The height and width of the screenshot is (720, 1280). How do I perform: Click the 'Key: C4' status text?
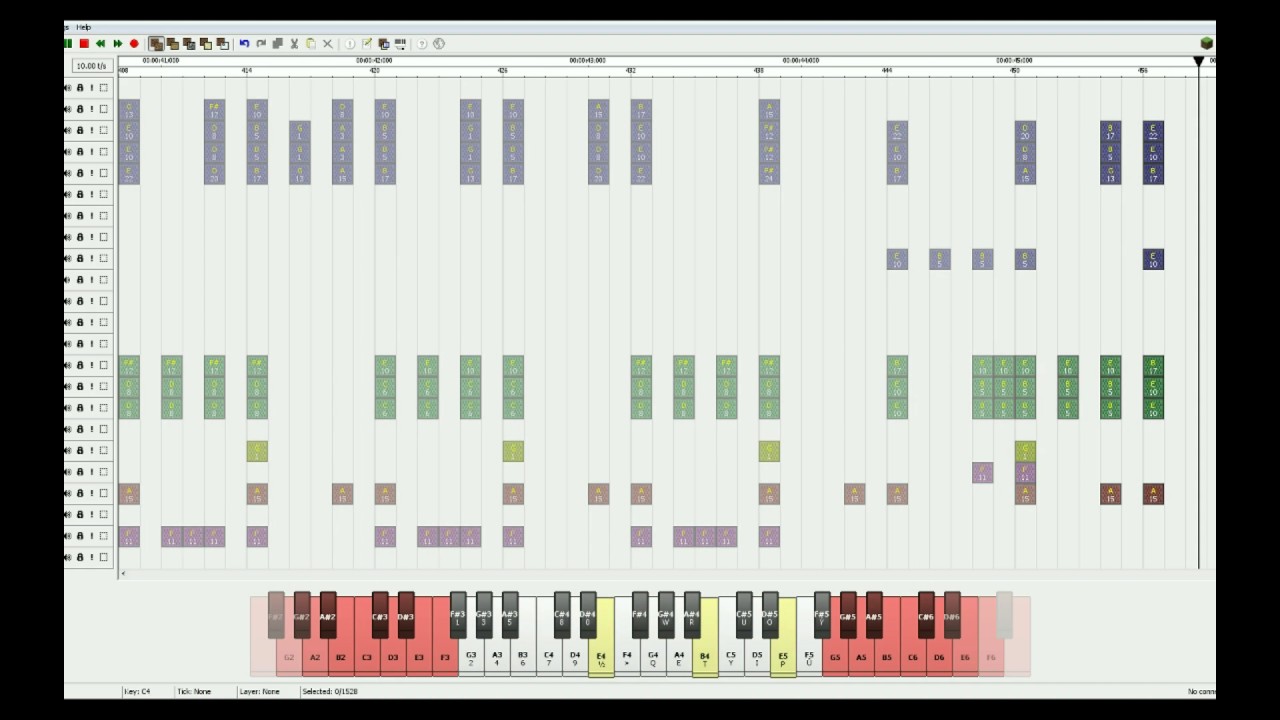[x=137, y=691]
